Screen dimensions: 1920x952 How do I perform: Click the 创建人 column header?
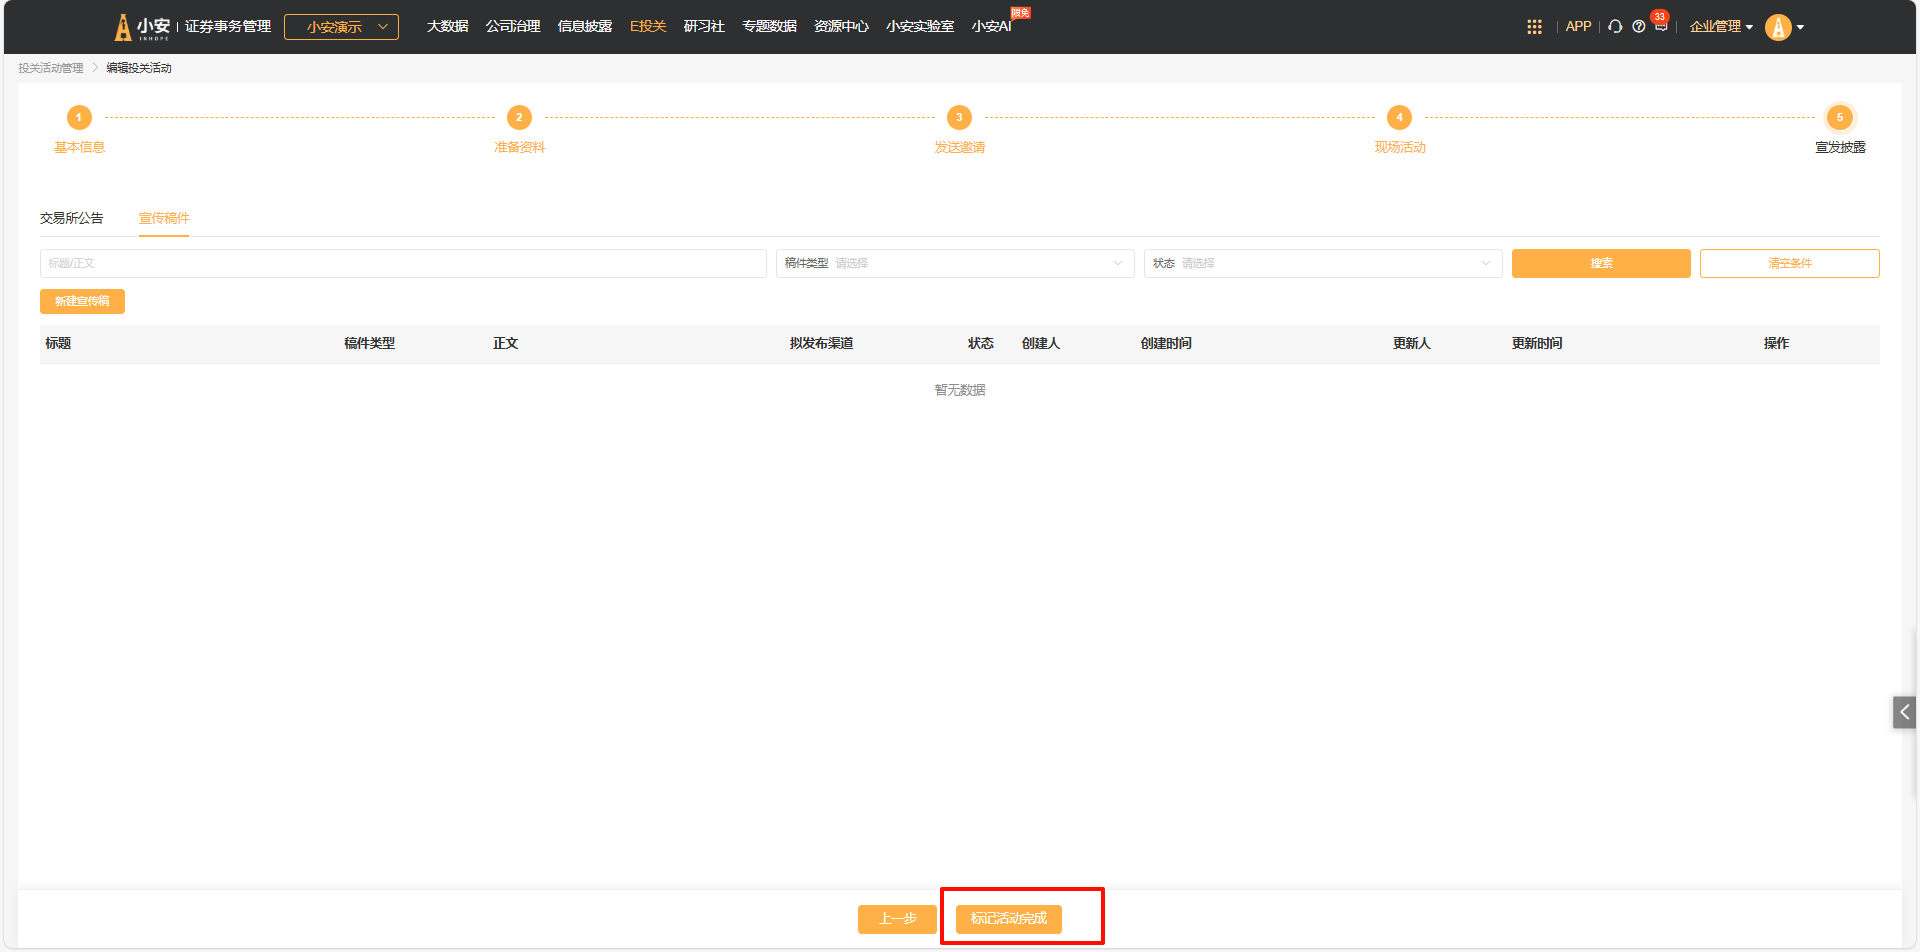coord(1040,343)
